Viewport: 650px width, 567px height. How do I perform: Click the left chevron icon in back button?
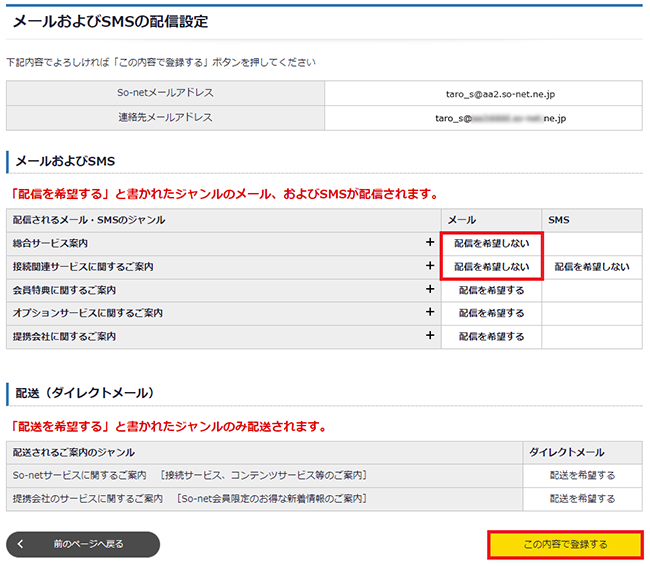(x=22, y=544)
